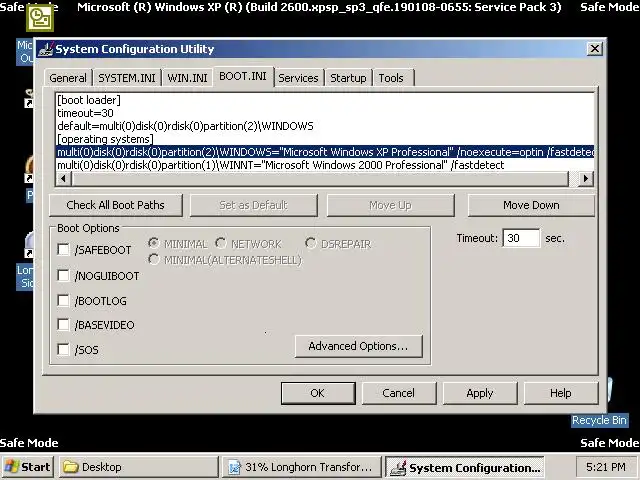Click the boot list right scroll arrow
Image resolution: width=640 pixels, height=480 pixels.
pos(586,178)
